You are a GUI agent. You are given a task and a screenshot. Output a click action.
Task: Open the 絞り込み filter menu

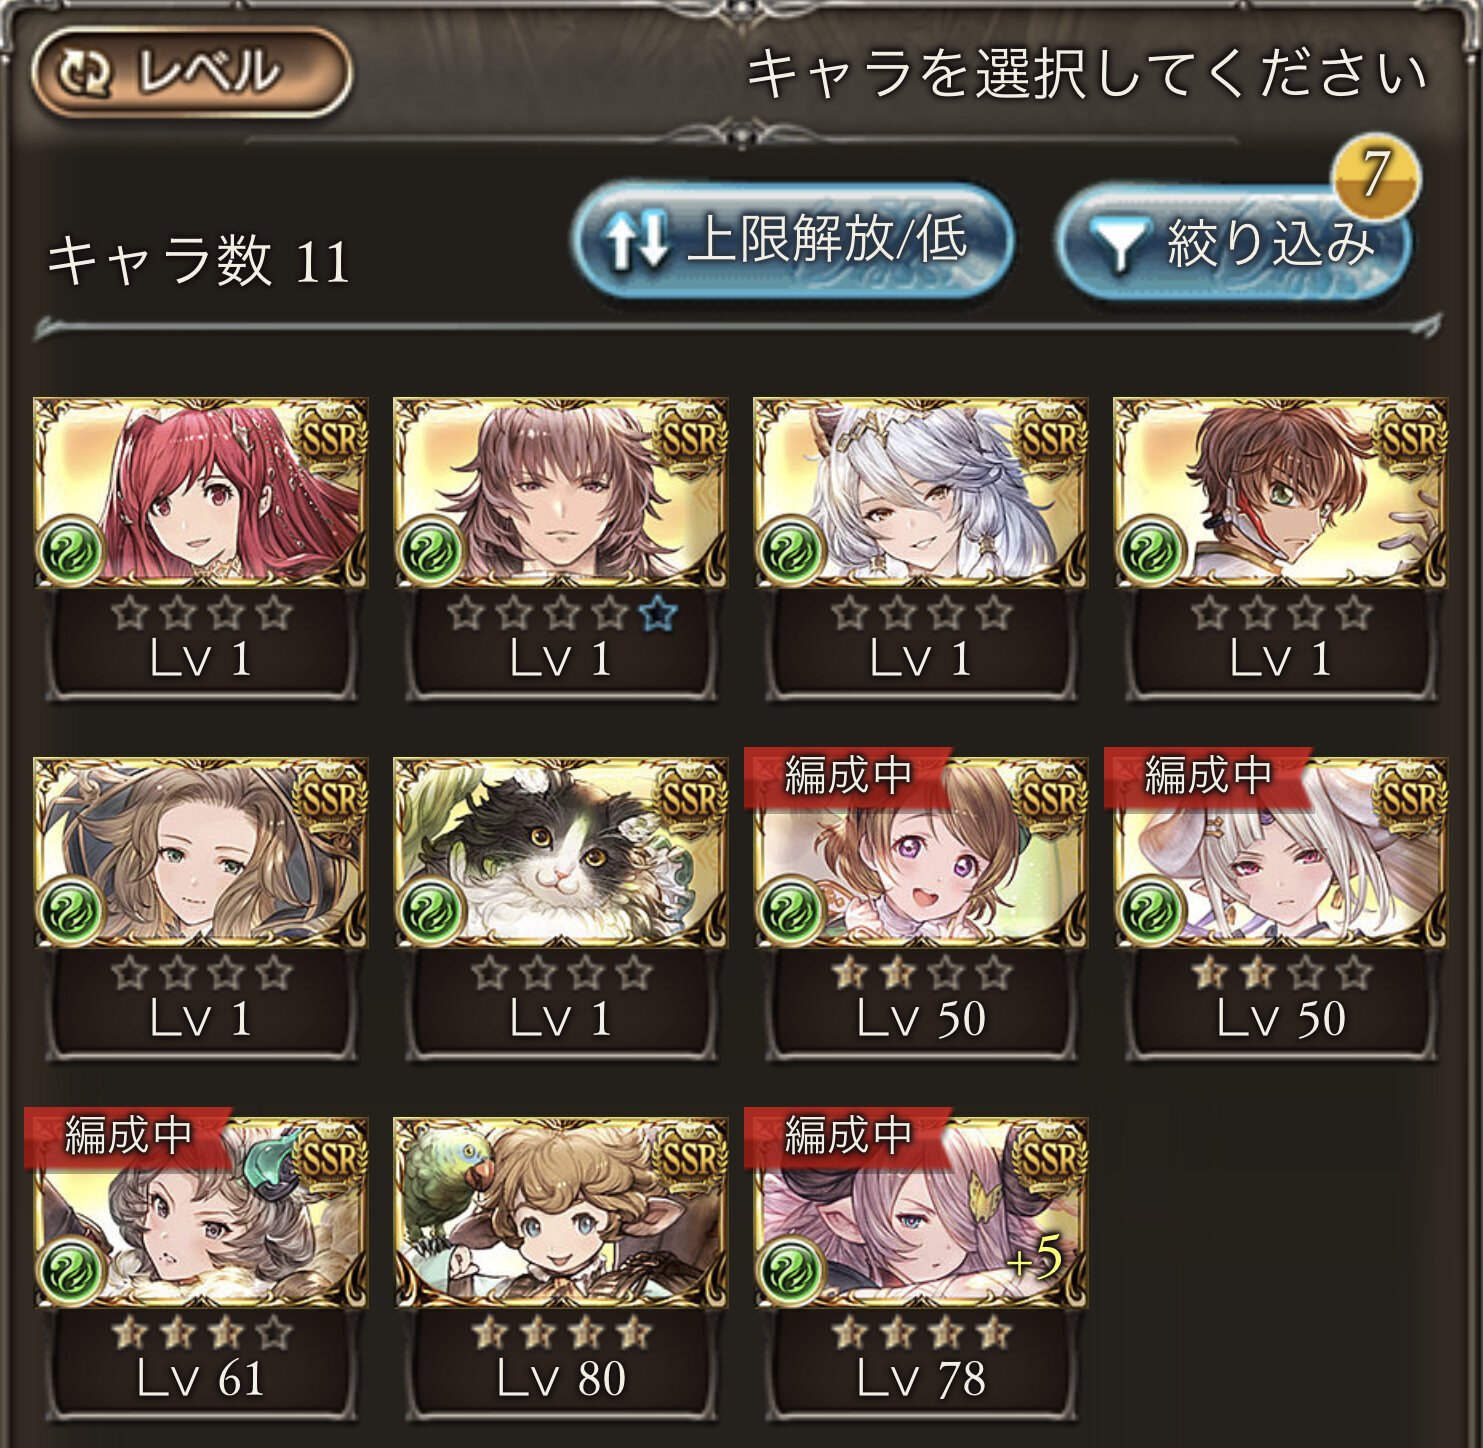[1233, 242]
